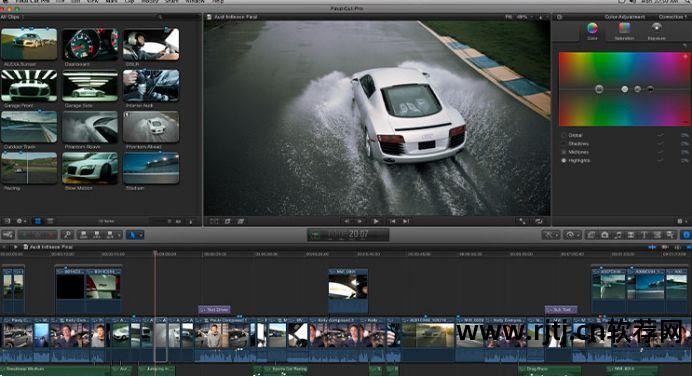This screenshot has height=377, width=692.
Task: Switch to the Color tab
Action: pos(592,31)
